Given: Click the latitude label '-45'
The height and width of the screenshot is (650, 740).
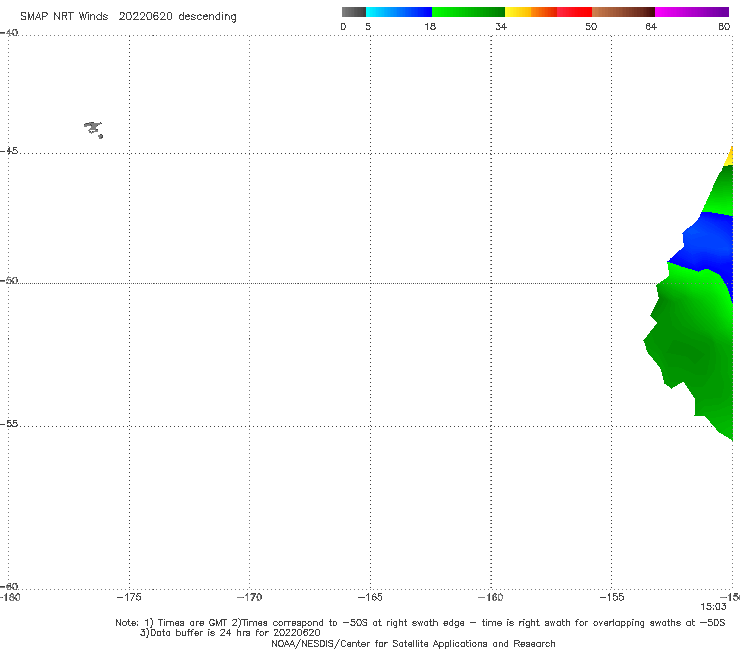Looking at the screenshot, I should pyautogui.click(x=9, y=151).
